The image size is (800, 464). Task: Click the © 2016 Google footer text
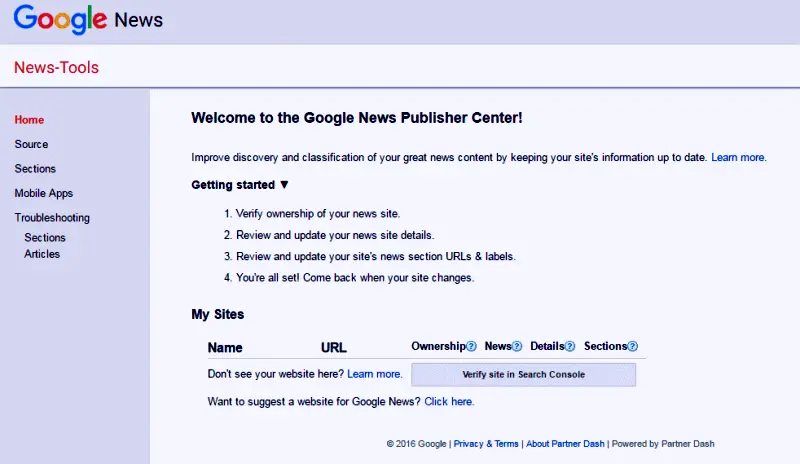pyautogui.click(x=416, y=444)
